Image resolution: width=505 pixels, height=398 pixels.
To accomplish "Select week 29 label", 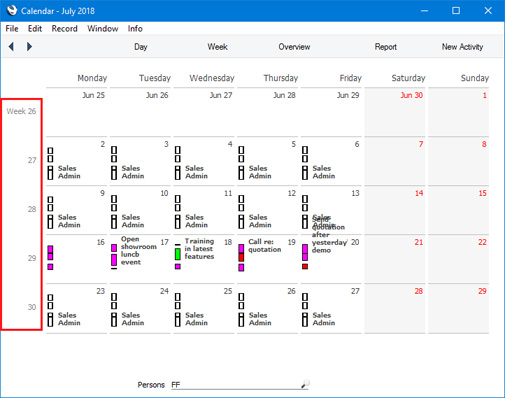I will pos(32,258).
